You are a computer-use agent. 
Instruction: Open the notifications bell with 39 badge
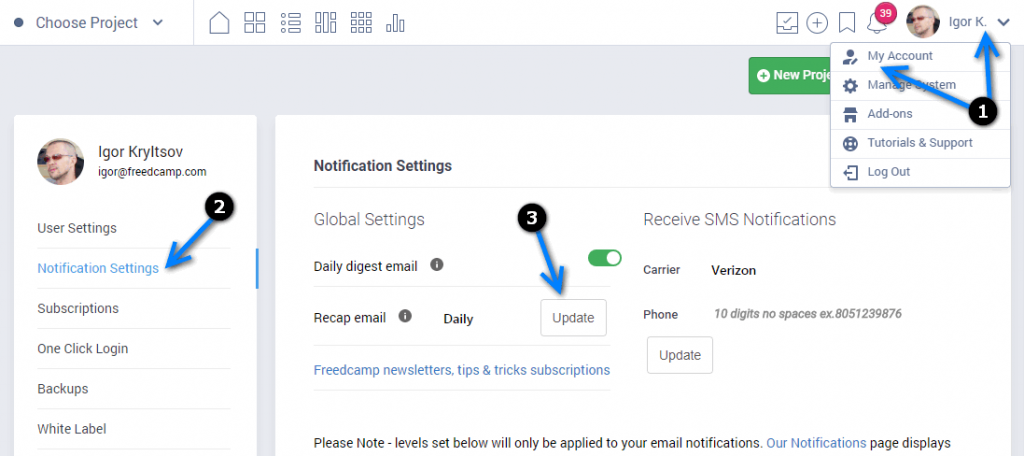[x=877, y=22]
